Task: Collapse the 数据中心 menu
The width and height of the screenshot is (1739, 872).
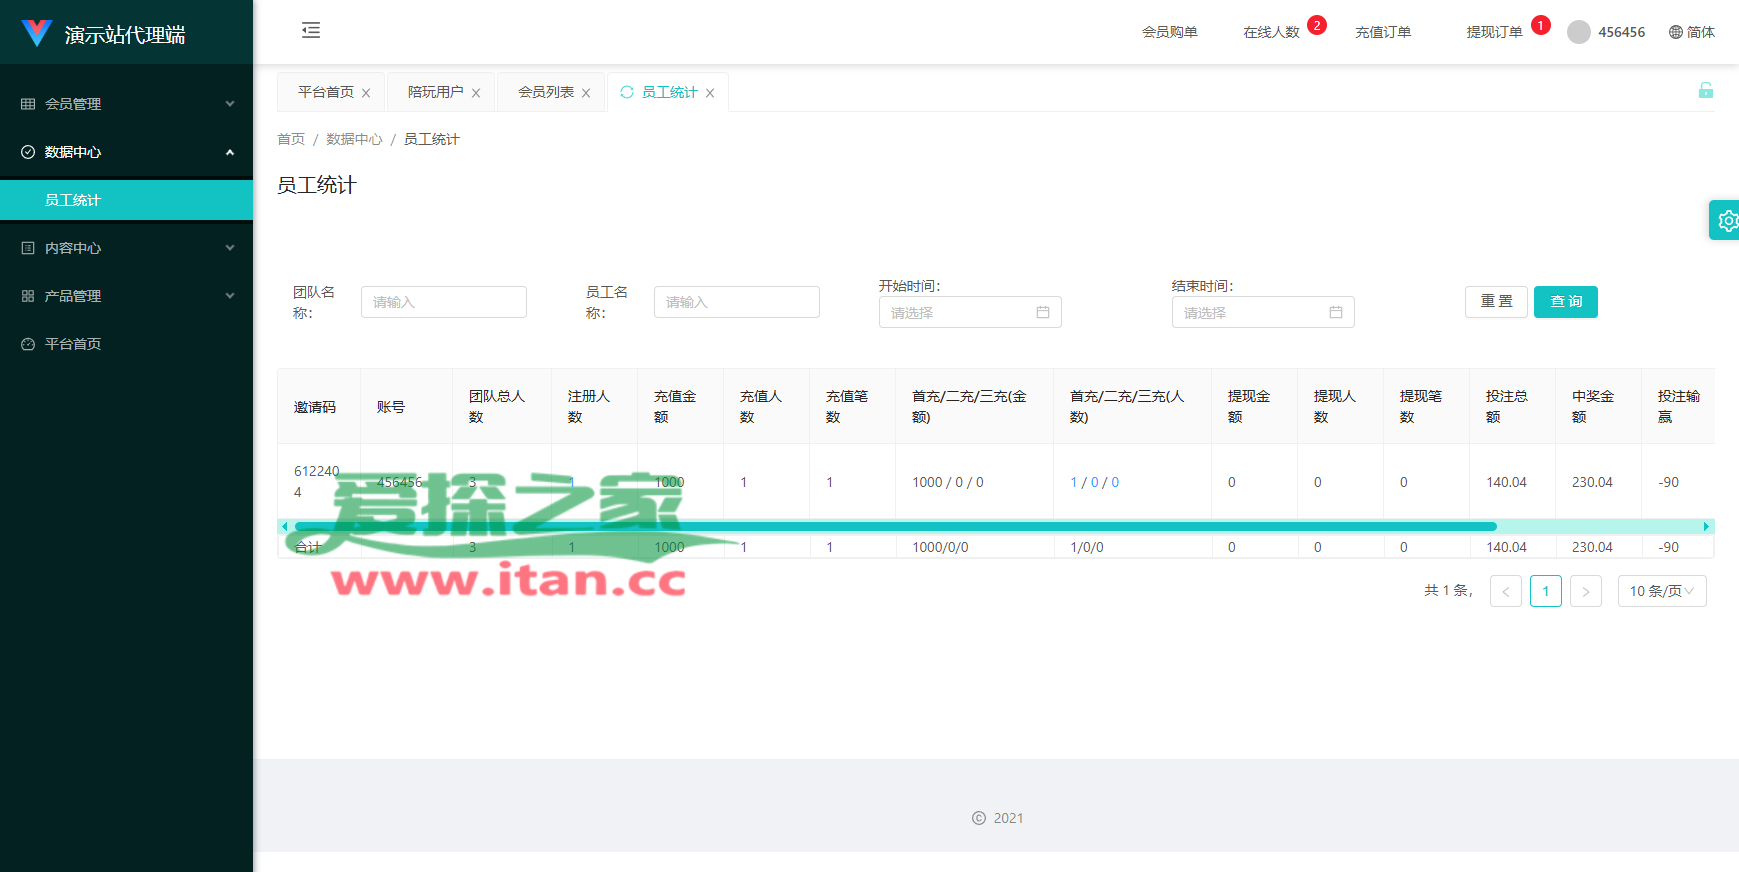Action: point(126,152)
